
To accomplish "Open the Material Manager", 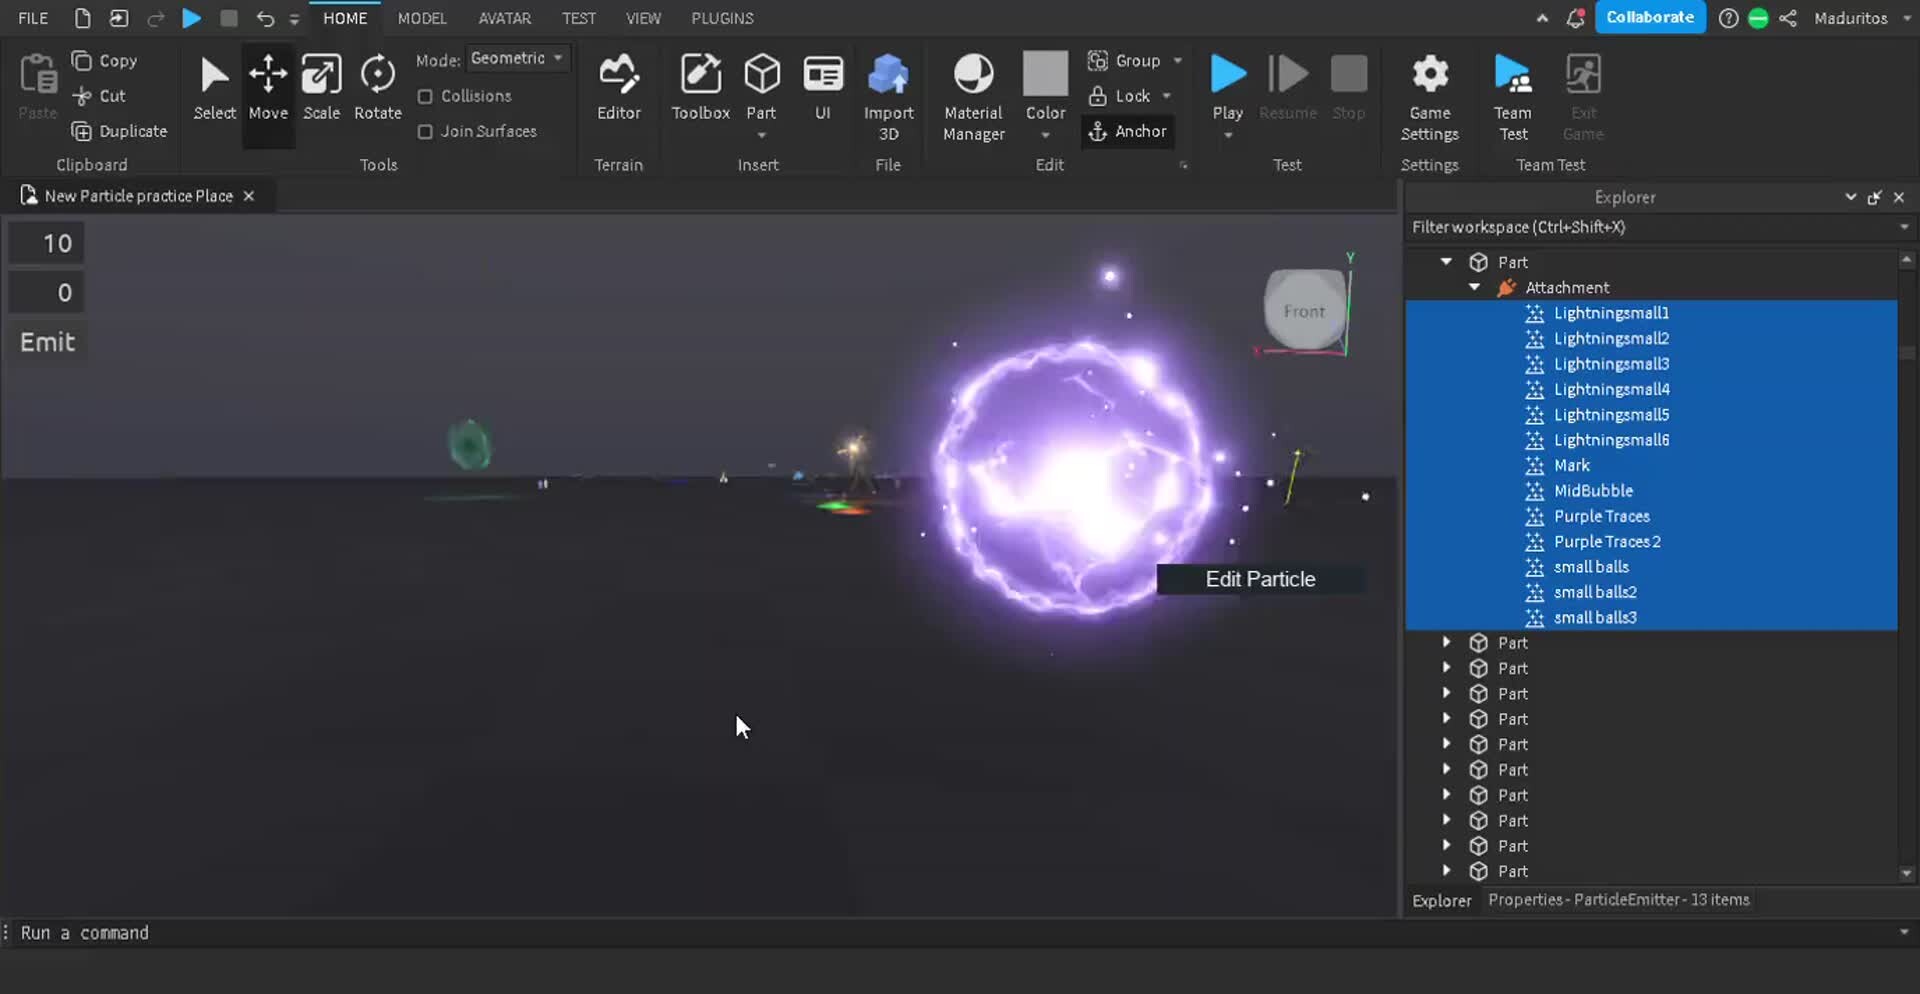I will coord(972,95).
